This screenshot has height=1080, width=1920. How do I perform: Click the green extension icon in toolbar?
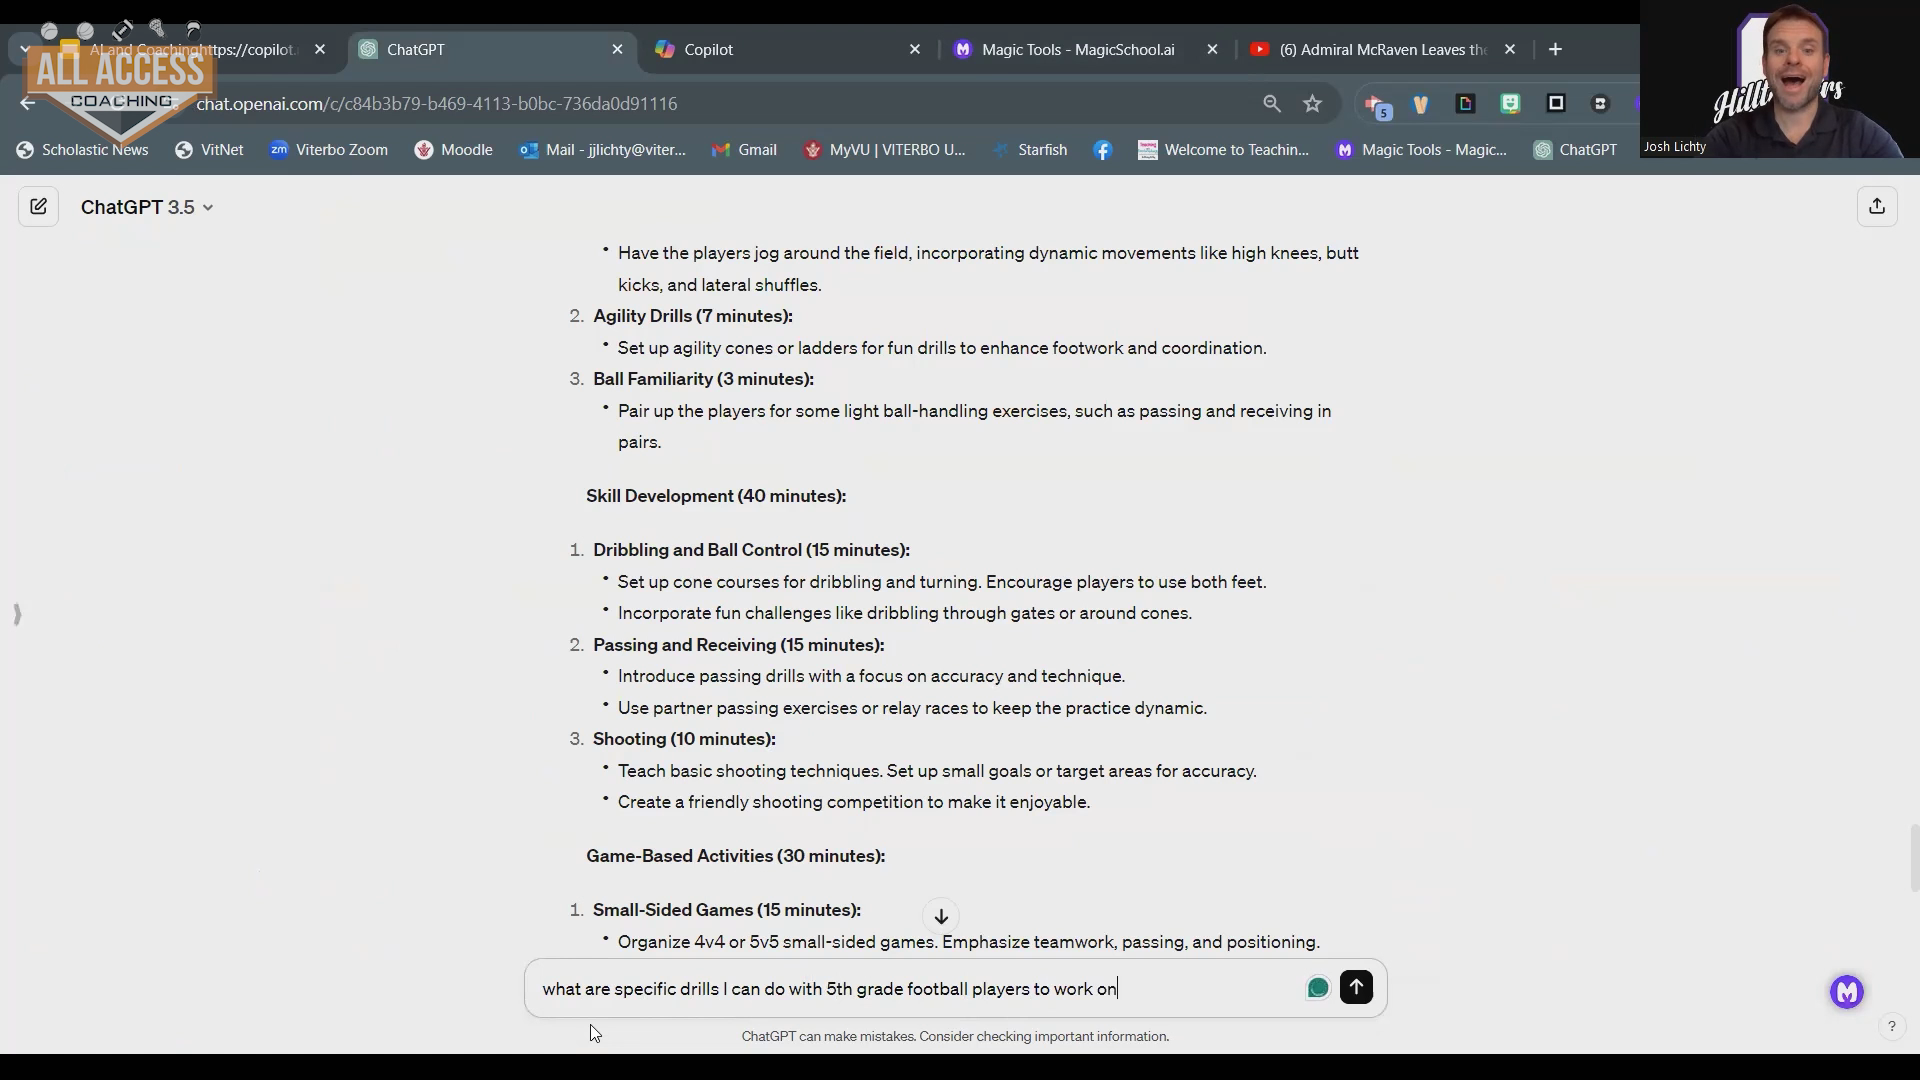1510,103
